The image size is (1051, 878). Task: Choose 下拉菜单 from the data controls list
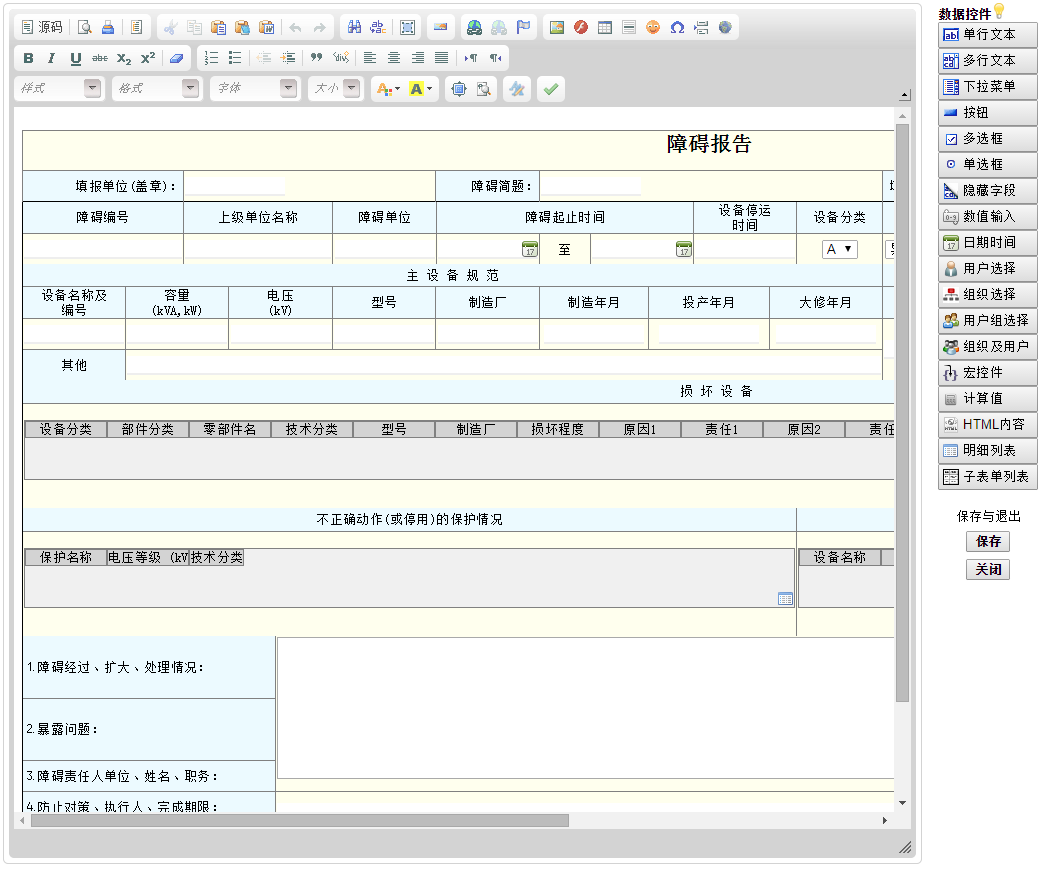(987, 87)
